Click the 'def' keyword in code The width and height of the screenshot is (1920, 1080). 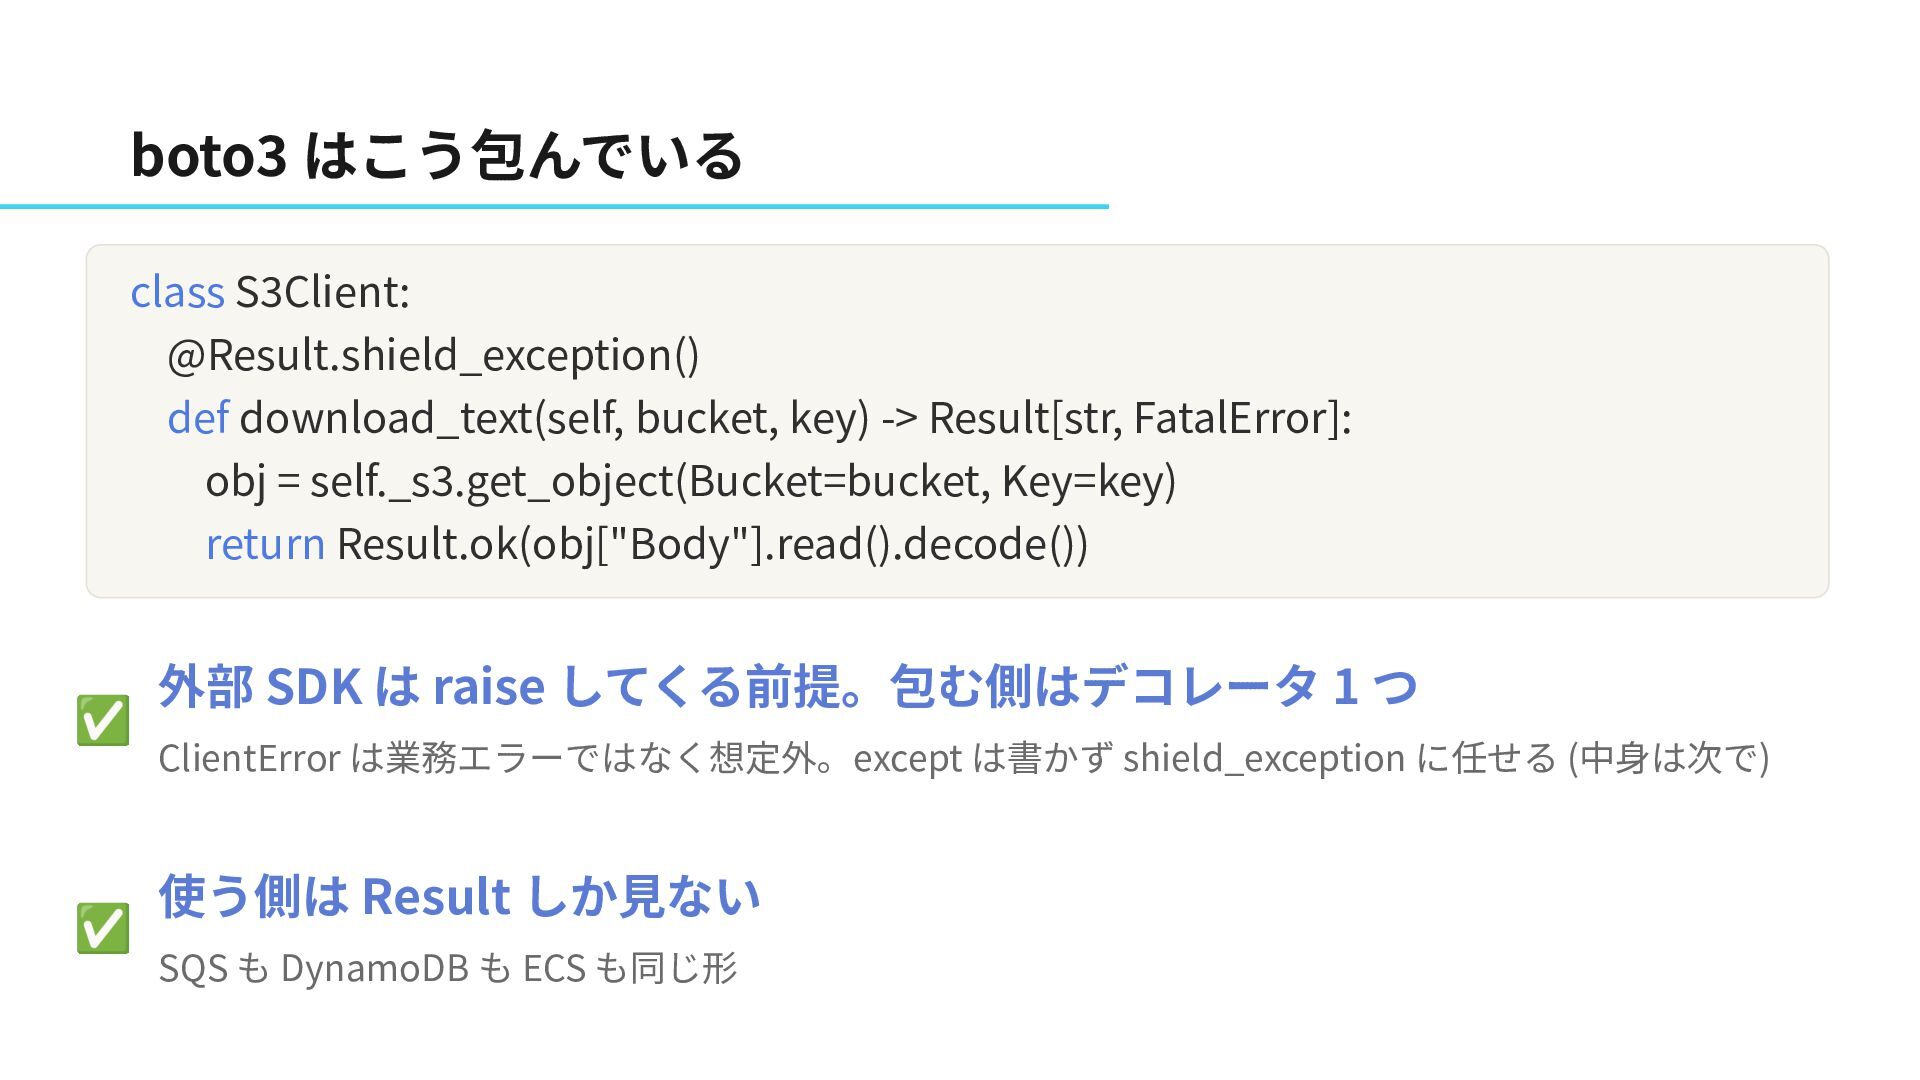click(x=198, y=418)
